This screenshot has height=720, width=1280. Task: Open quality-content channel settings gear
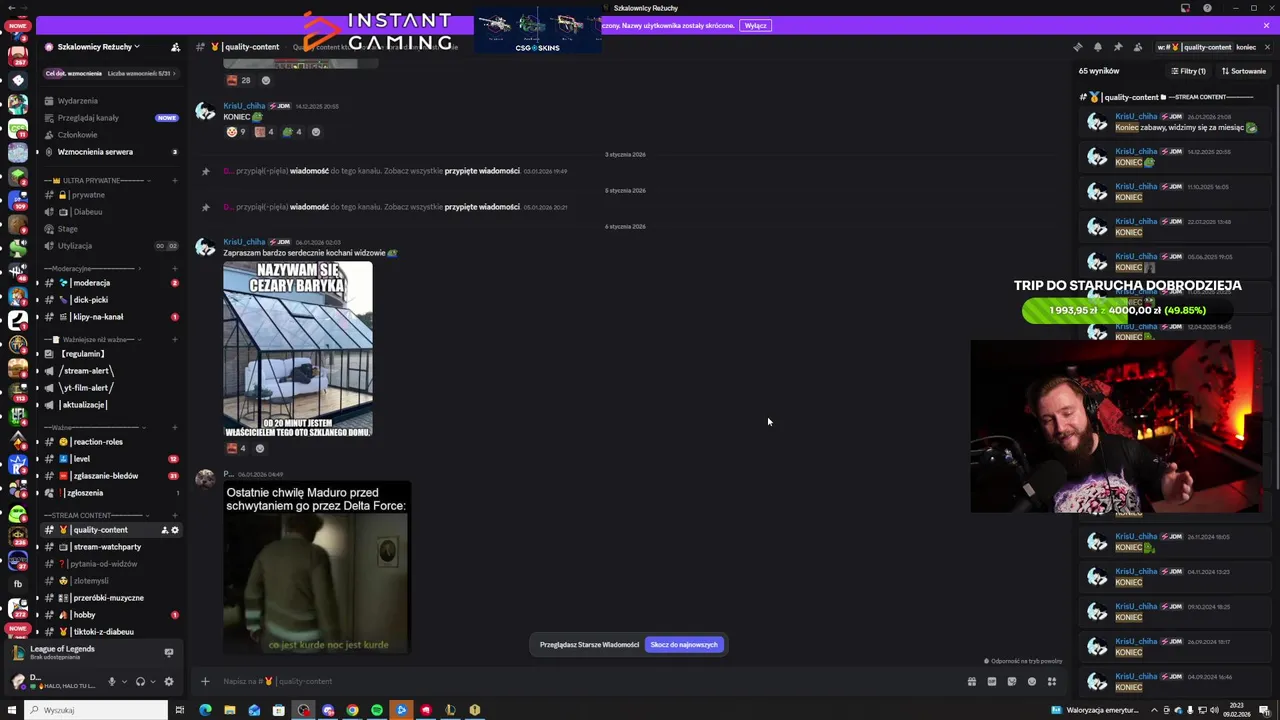tap(175, 530)
